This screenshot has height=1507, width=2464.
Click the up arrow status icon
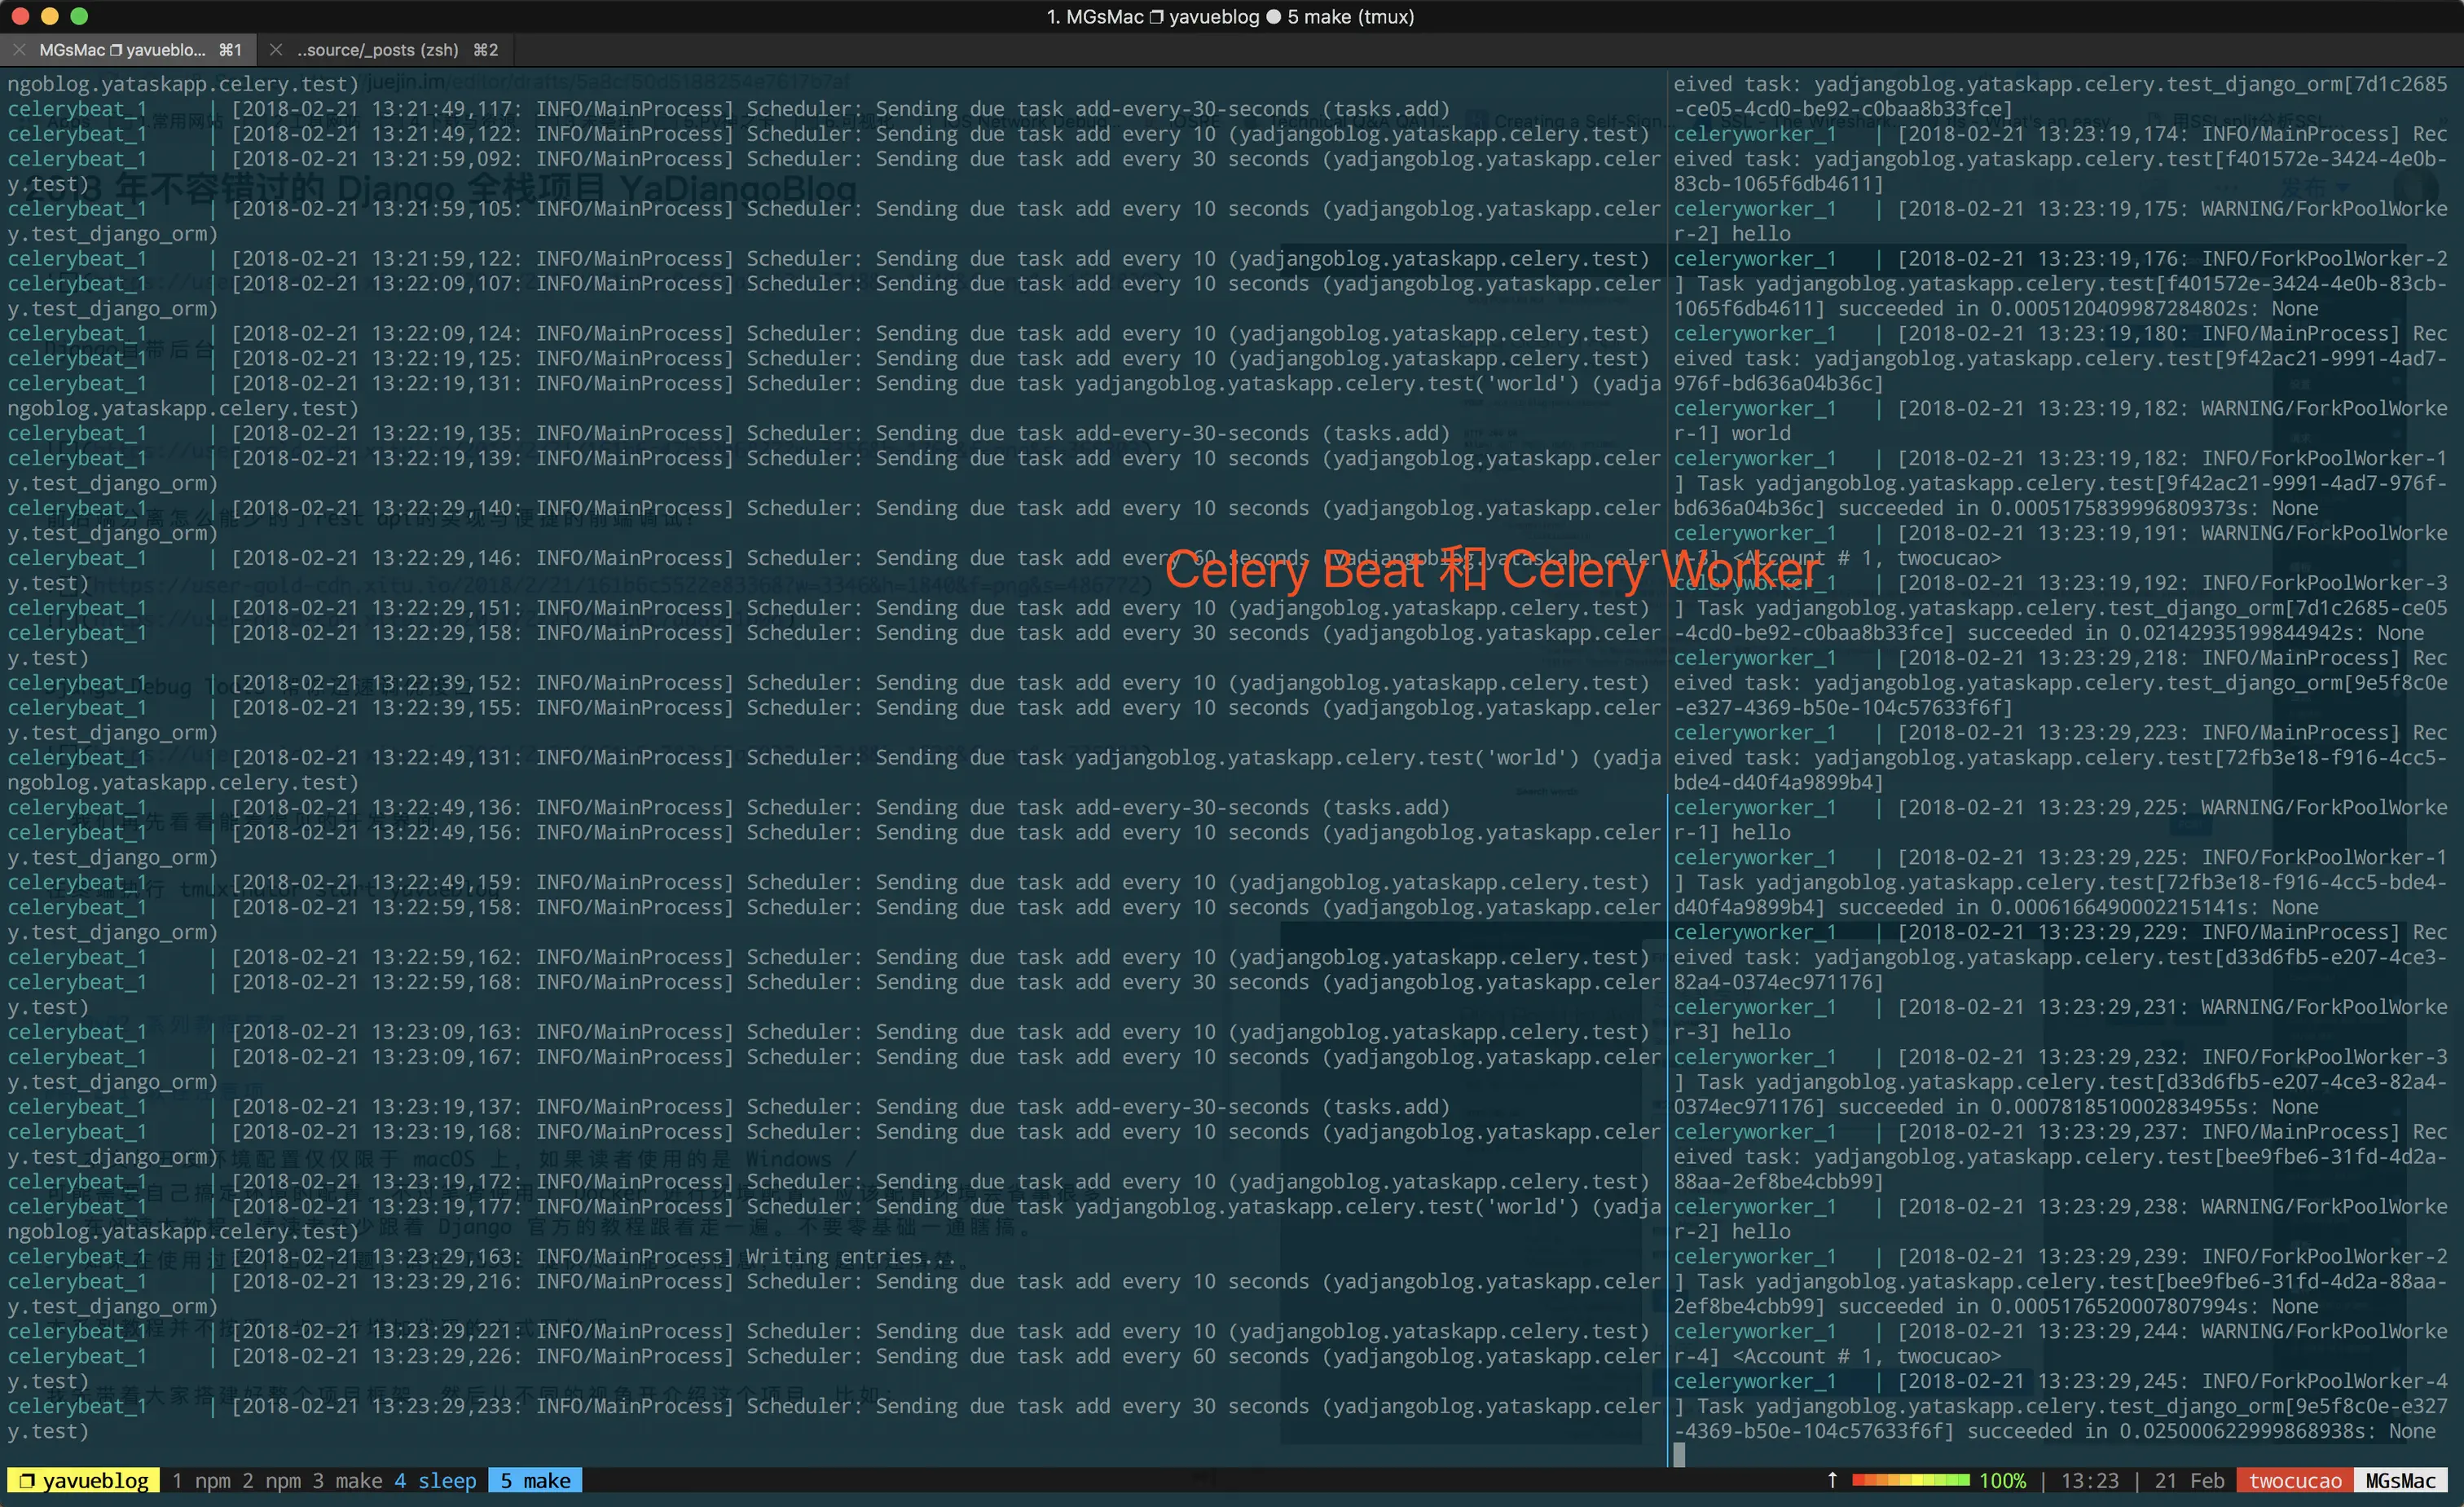pos(1832,1480)
